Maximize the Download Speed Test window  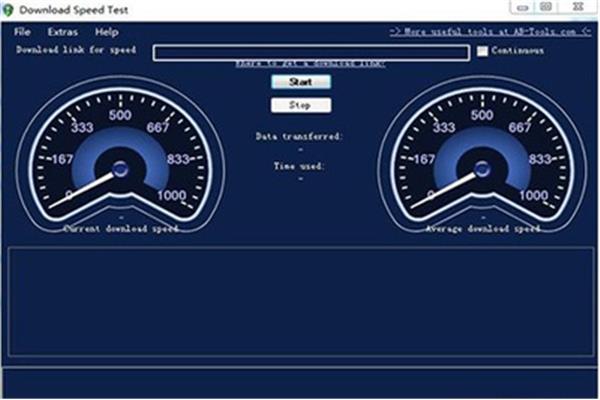[546, 7]
